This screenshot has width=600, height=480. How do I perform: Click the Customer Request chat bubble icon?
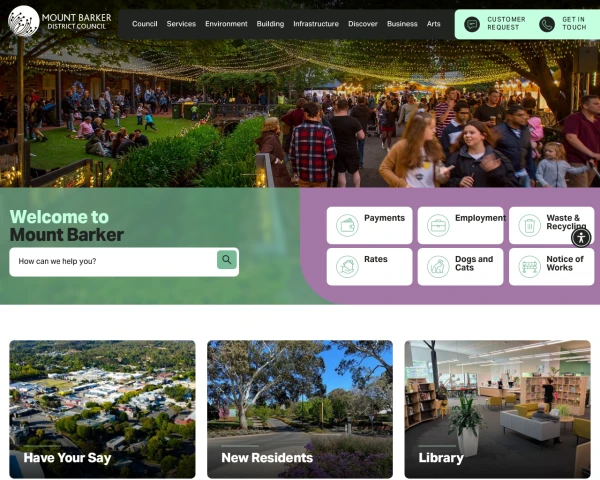click(472, 24)
